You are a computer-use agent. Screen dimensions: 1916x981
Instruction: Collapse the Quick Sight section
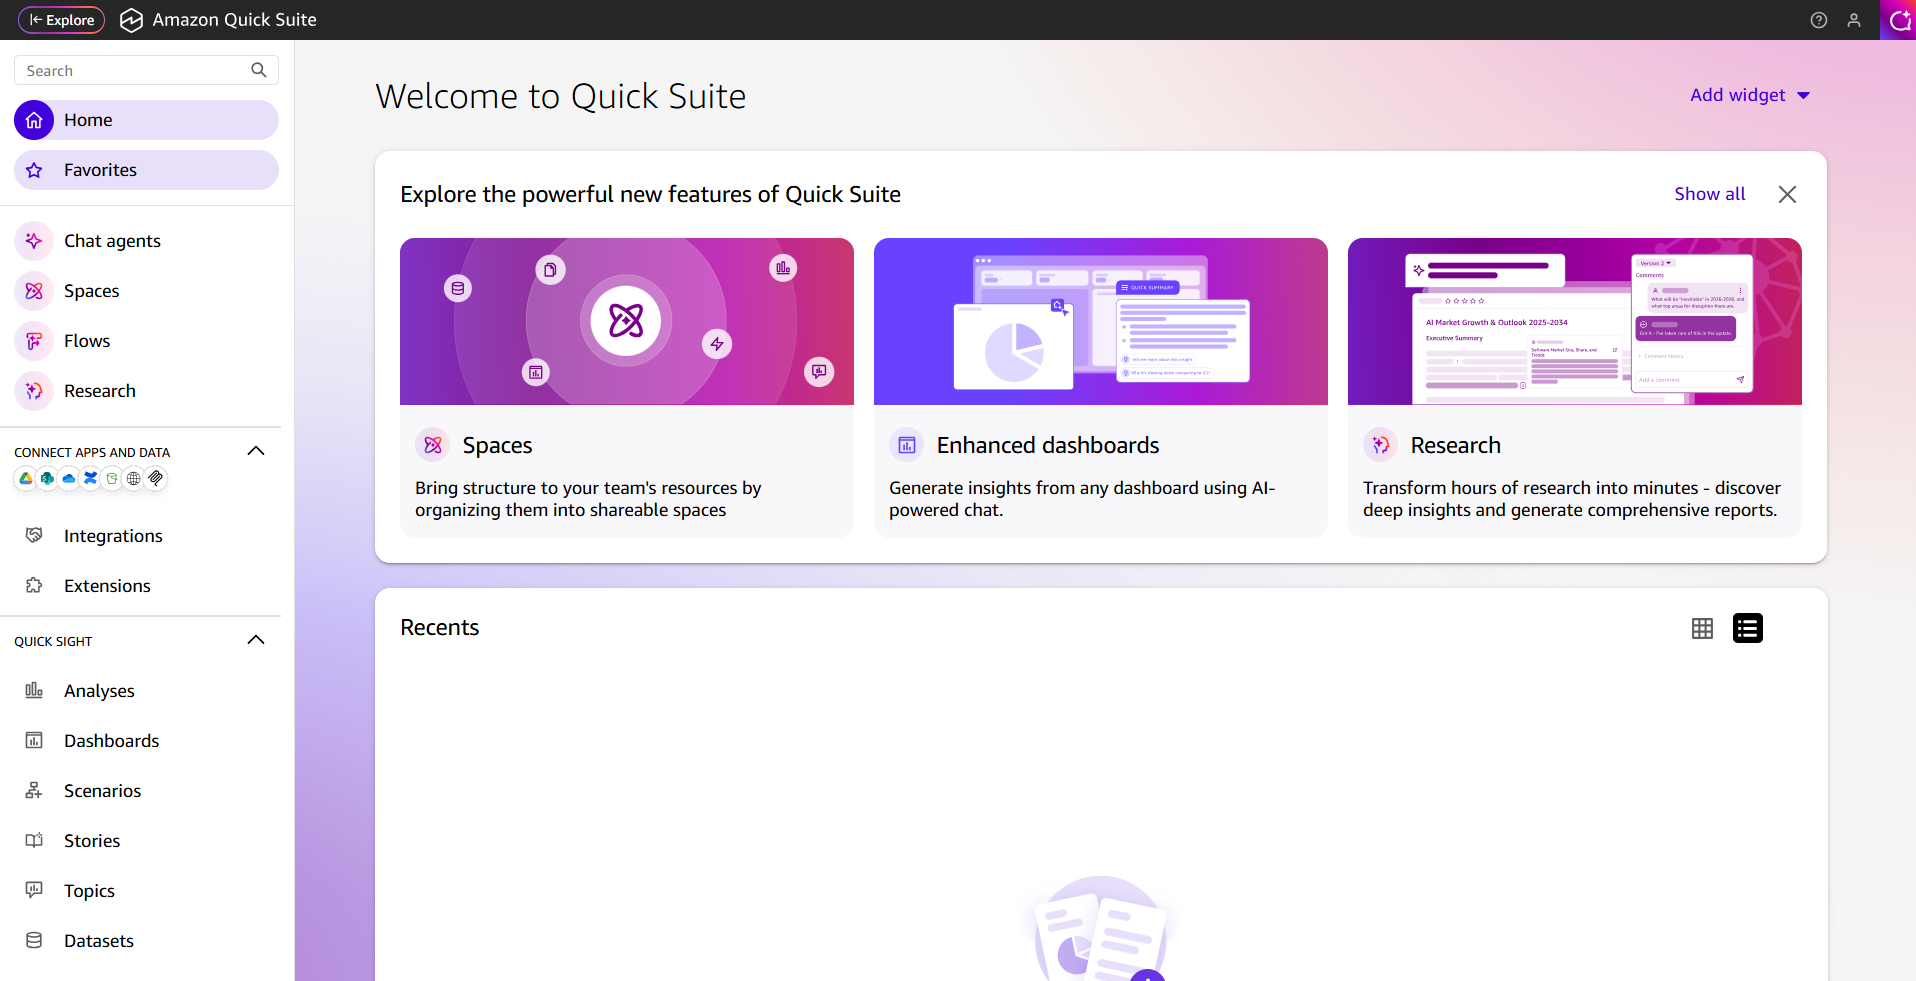(x=256, y=640)
